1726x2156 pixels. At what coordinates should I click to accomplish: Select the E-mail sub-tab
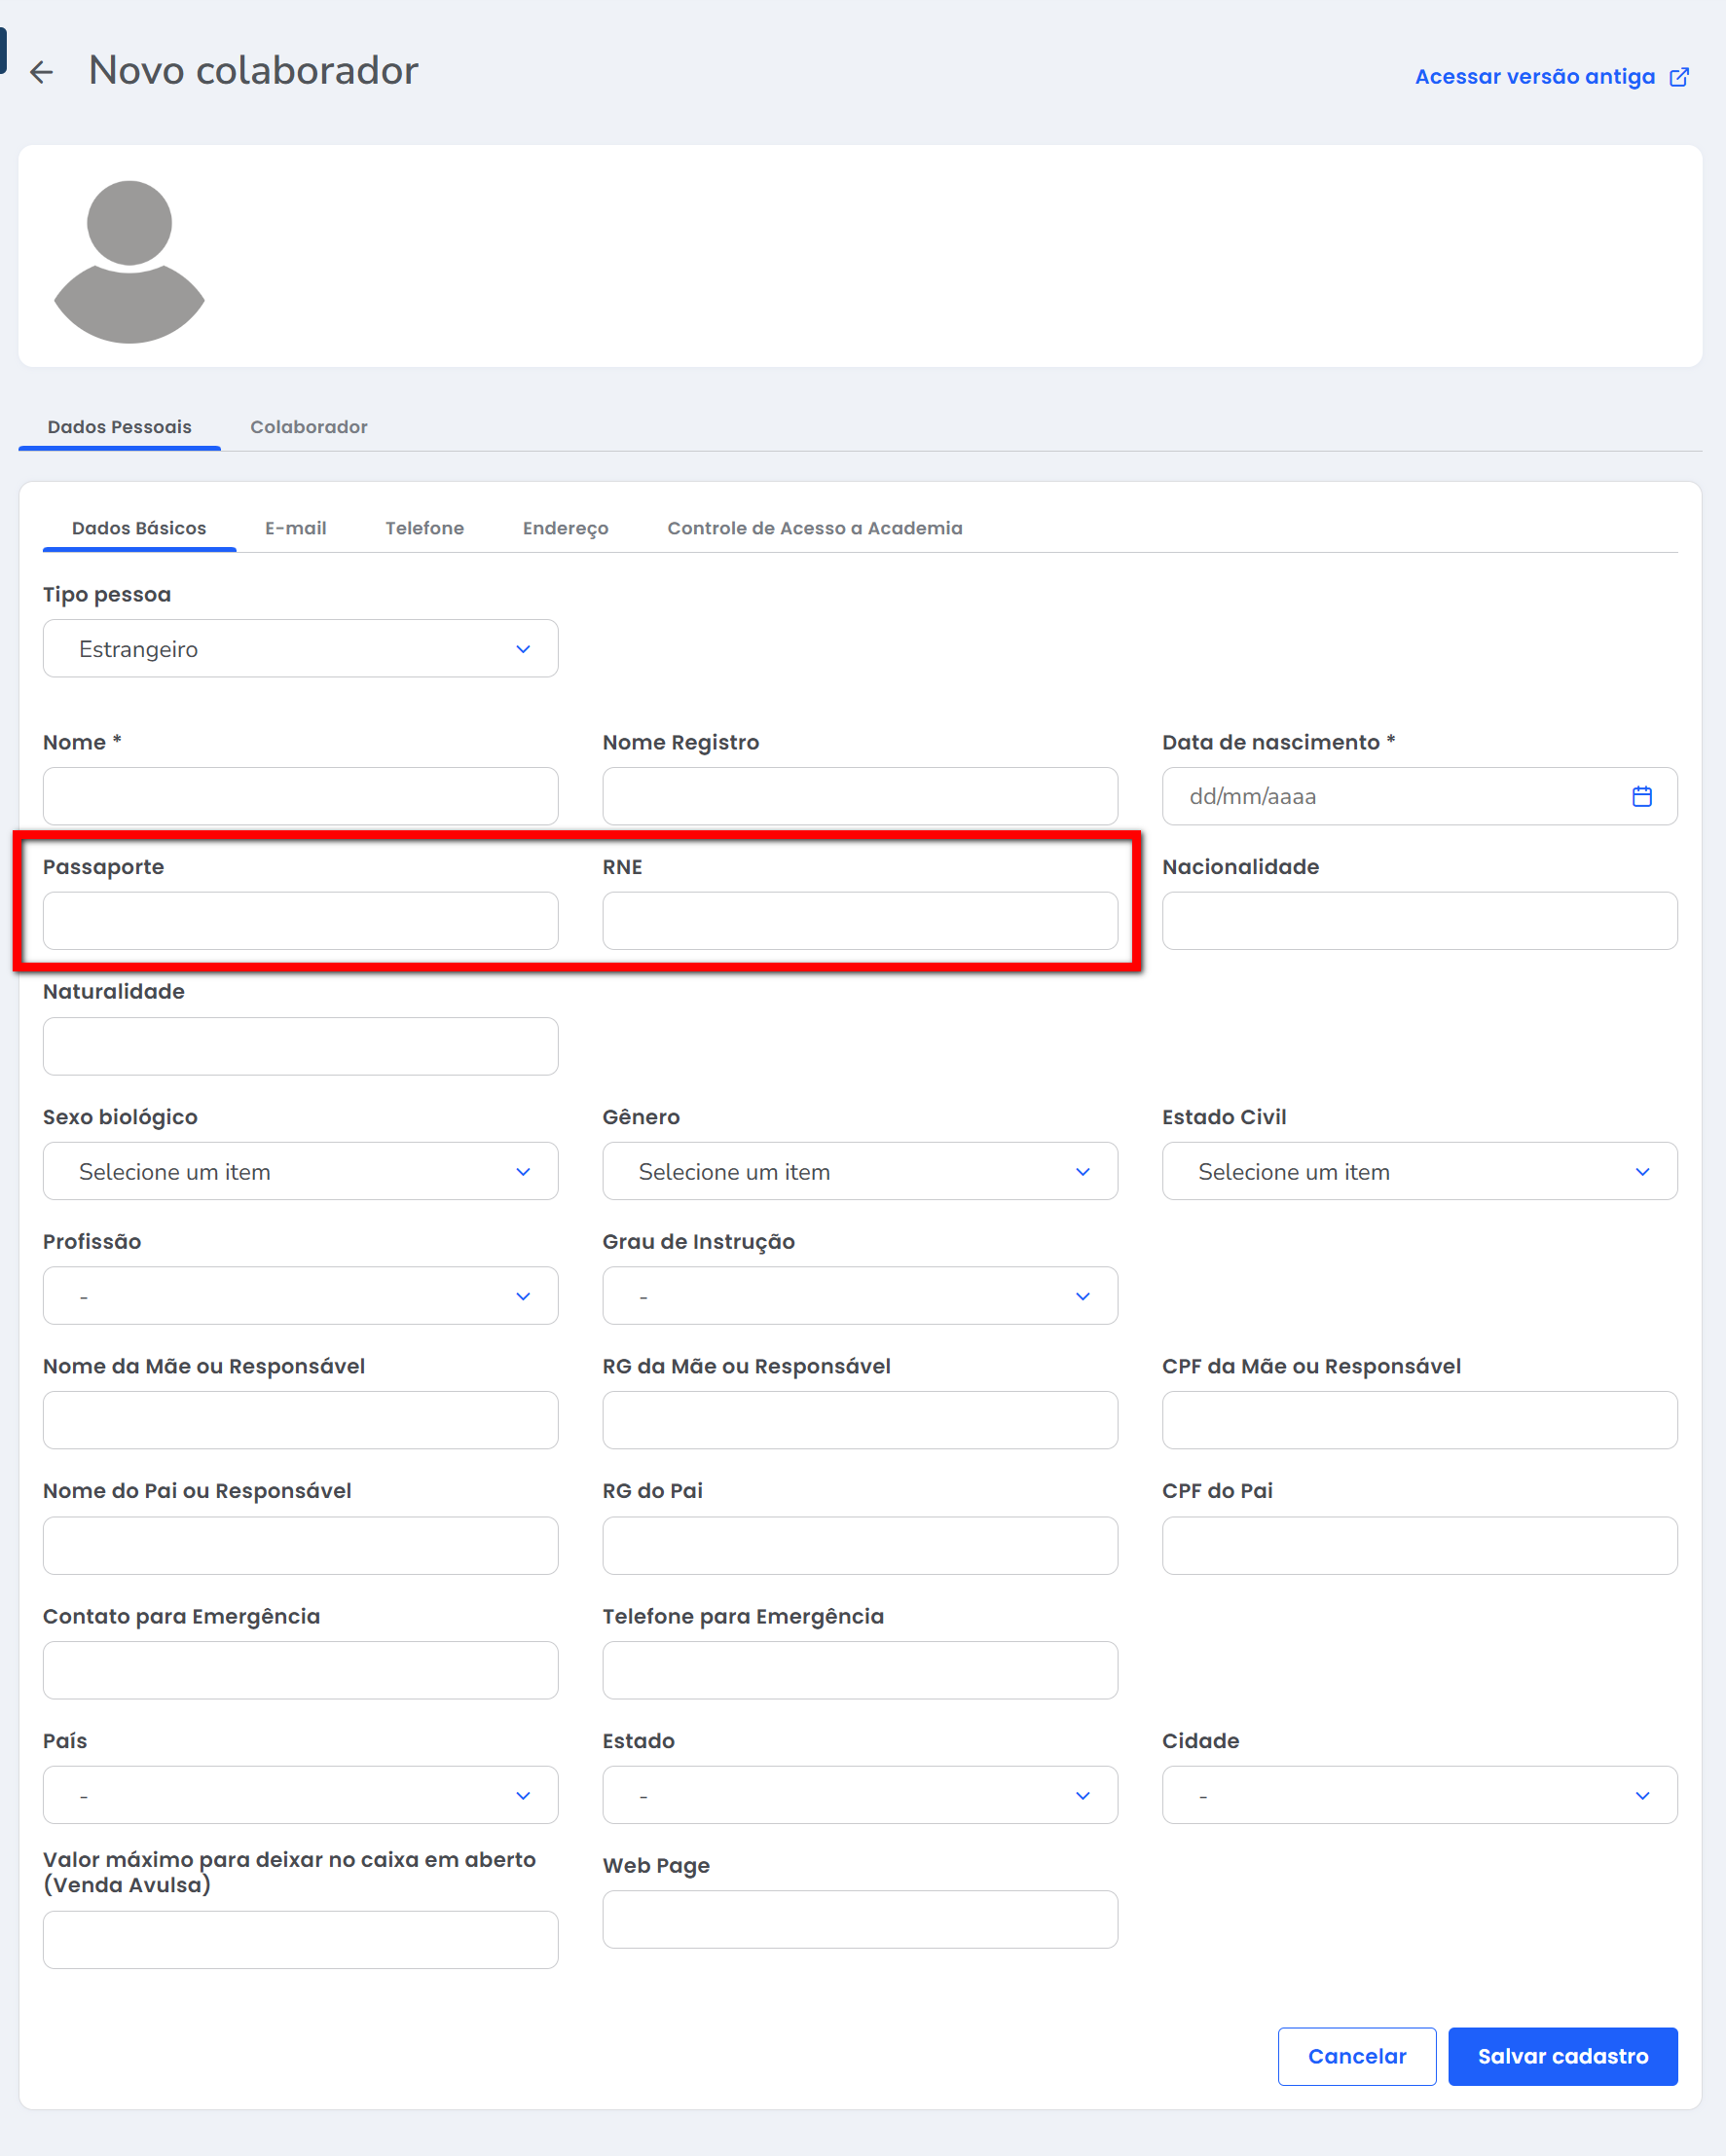(x=295, y=528)
